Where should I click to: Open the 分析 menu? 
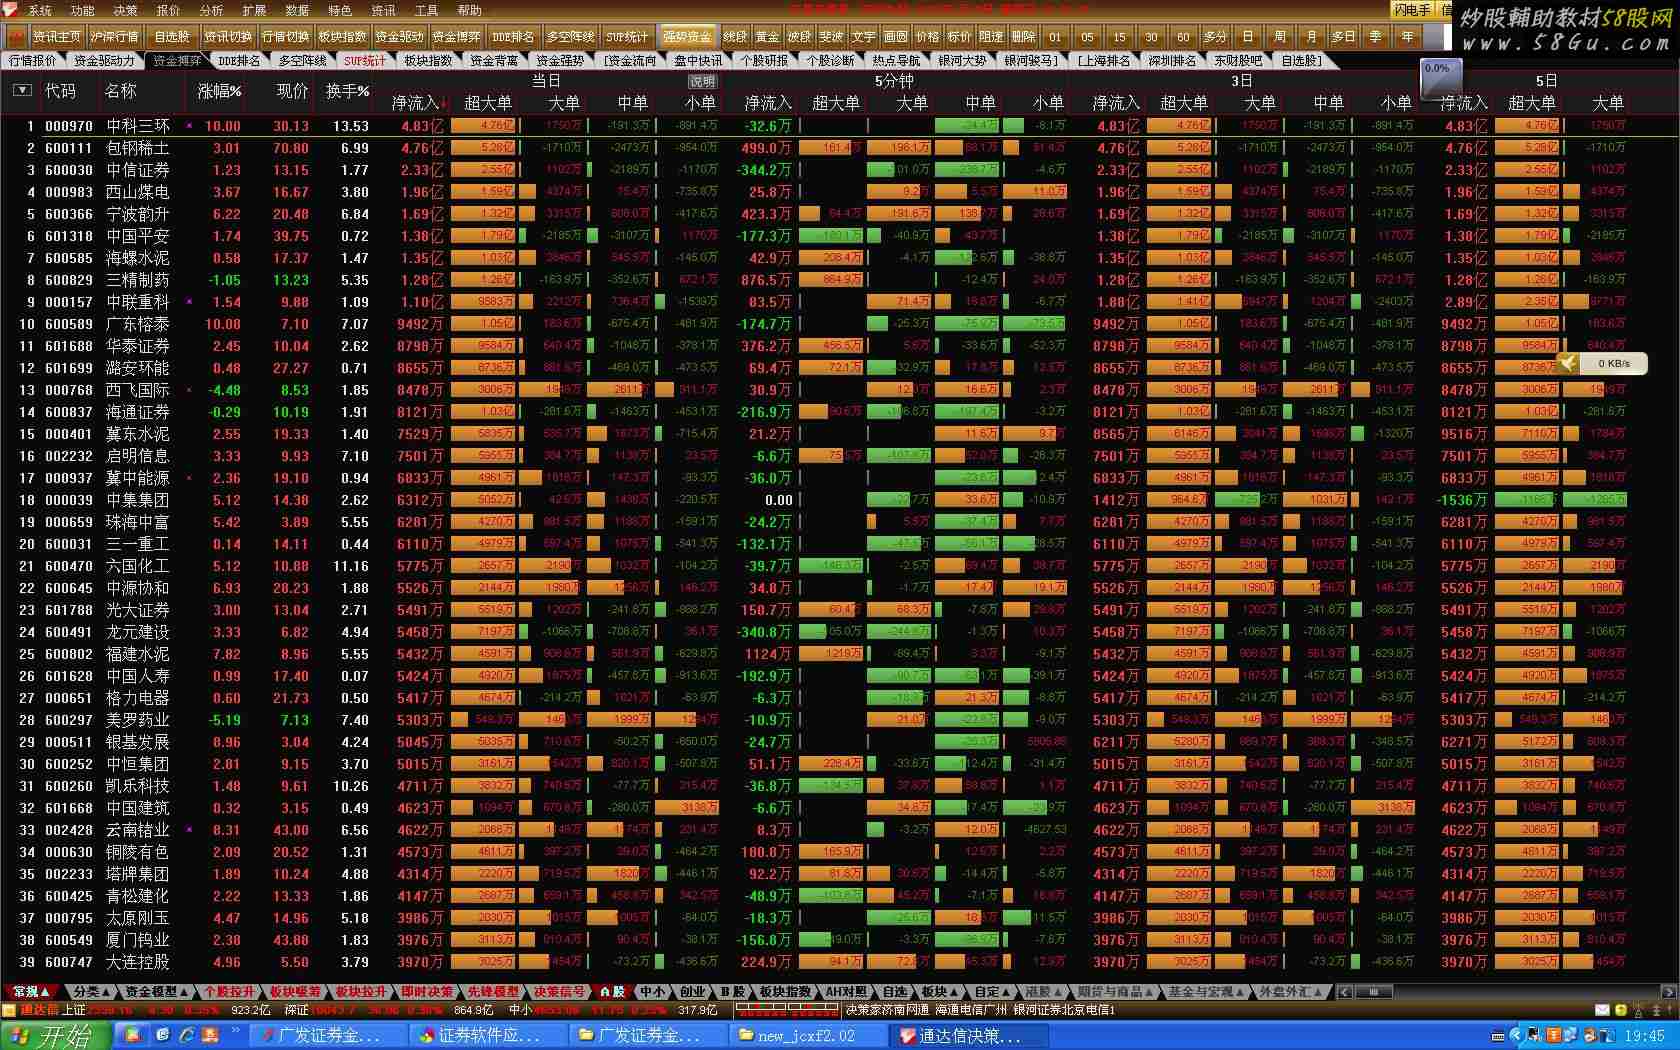point(211,10)
